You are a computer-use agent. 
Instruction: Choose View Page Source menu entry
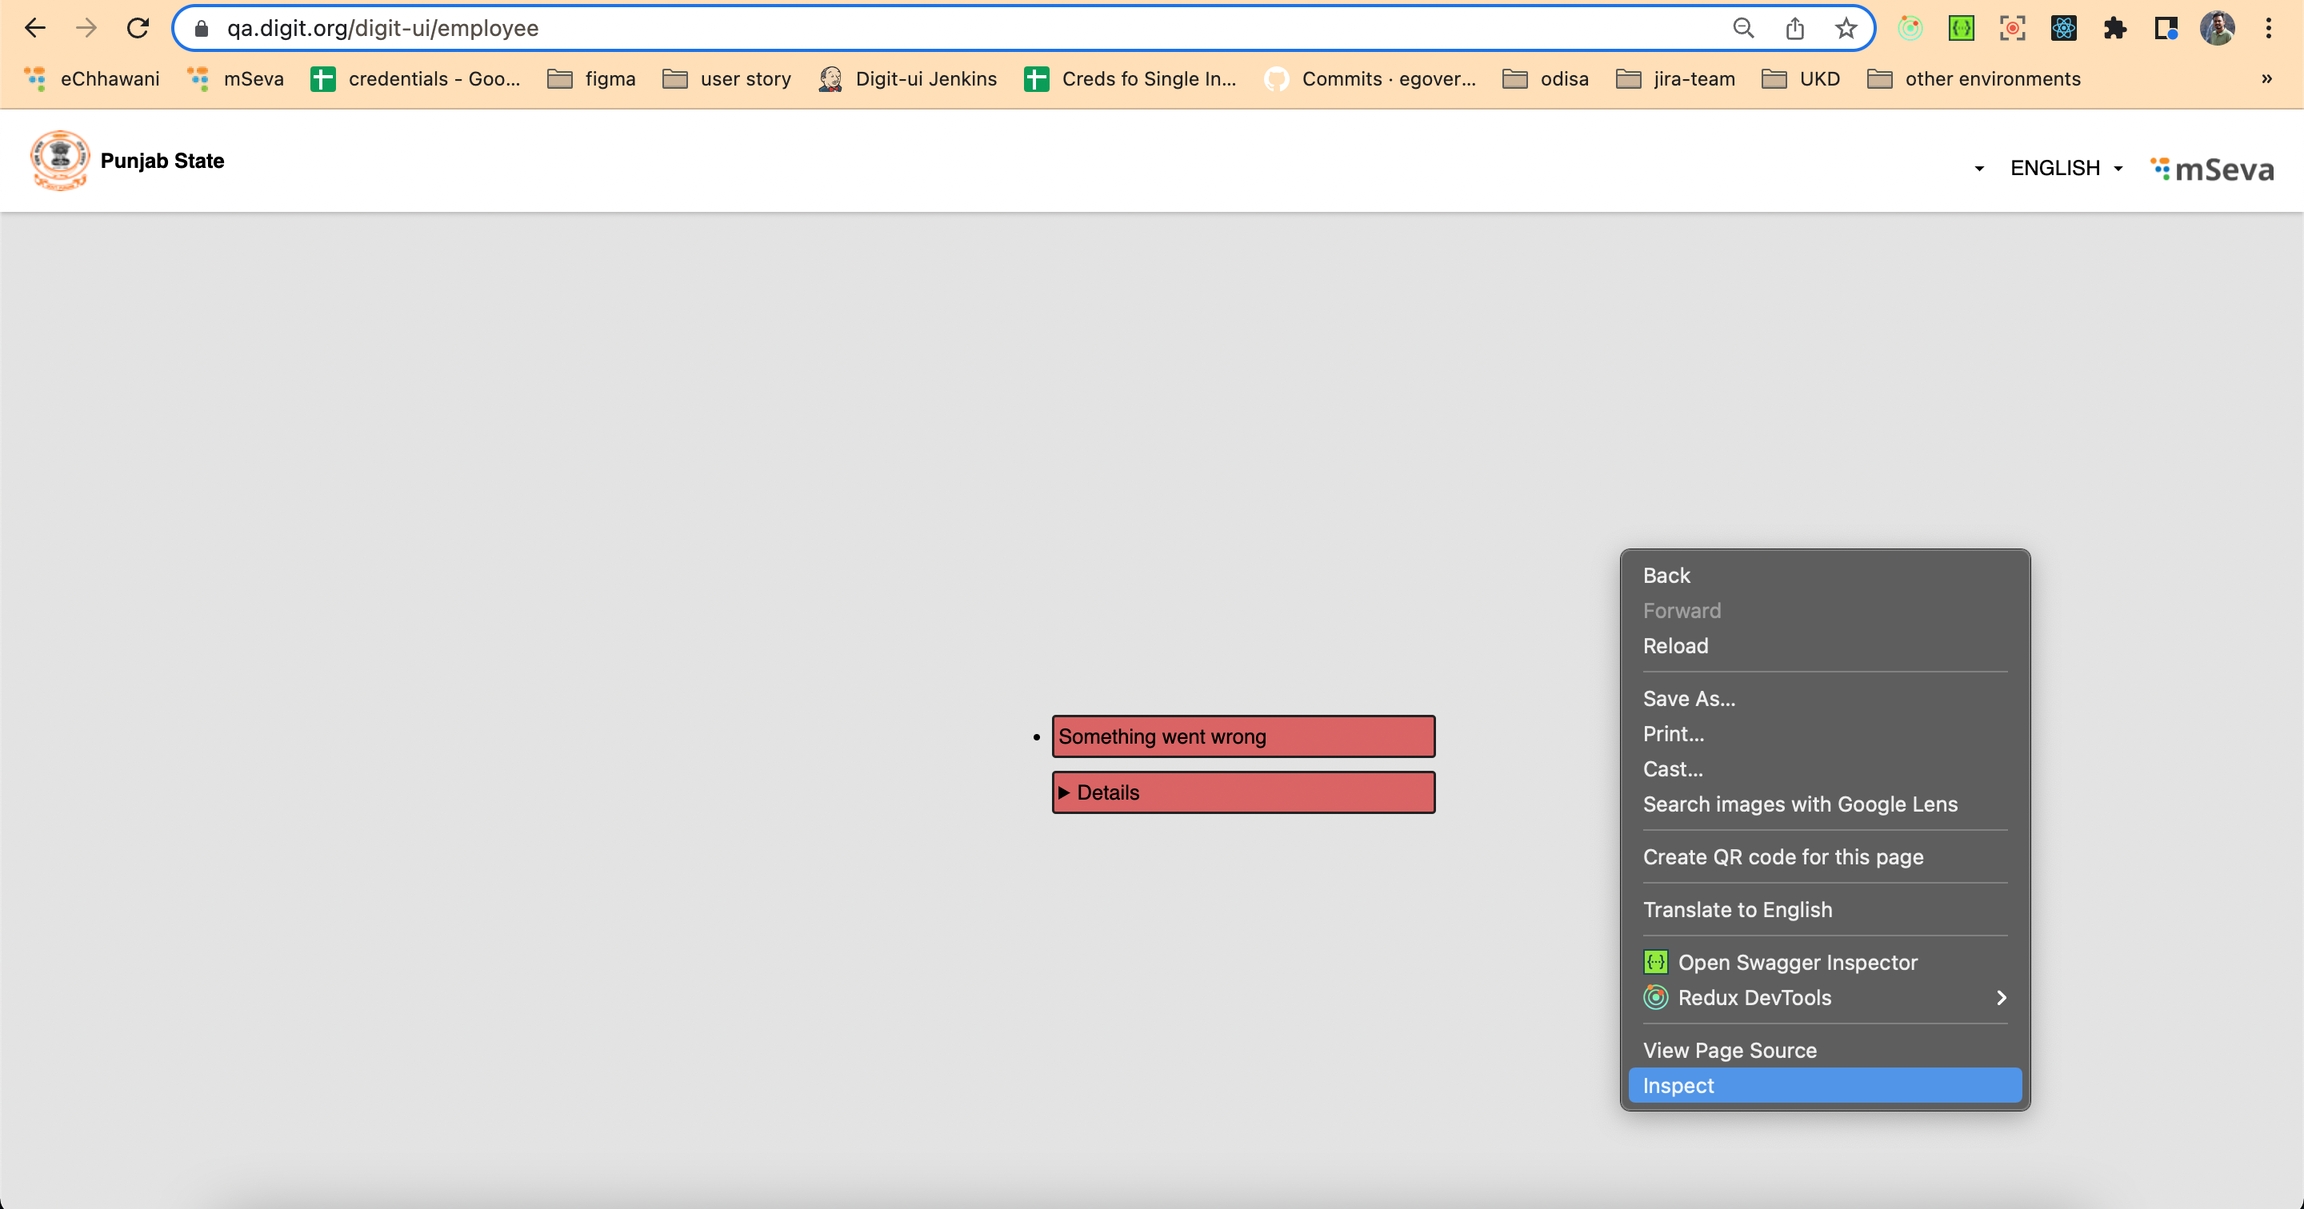[x=1729, y=1050]
